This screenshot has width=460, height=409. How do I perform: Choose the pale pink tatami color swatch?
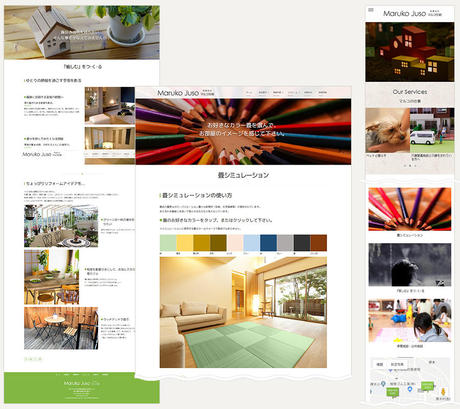(x=235, y=243)
